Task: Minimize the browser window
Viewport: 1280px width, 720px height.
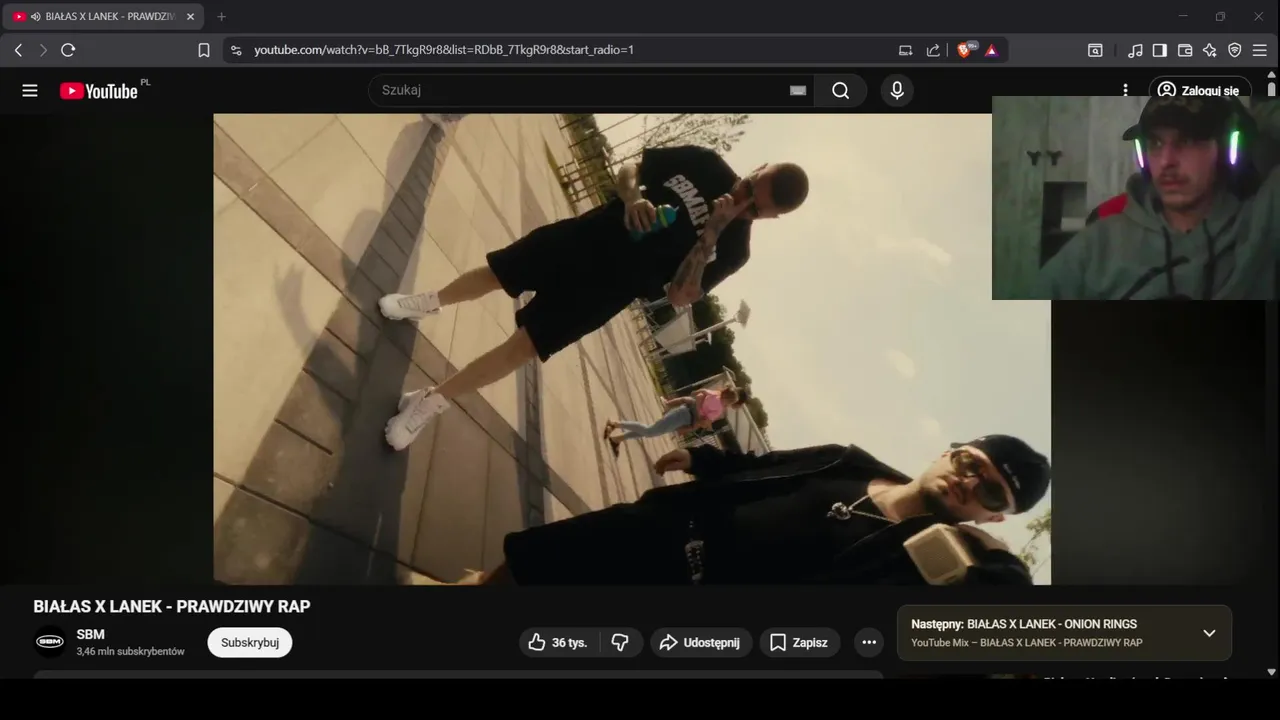Action: coord(1183,16)
